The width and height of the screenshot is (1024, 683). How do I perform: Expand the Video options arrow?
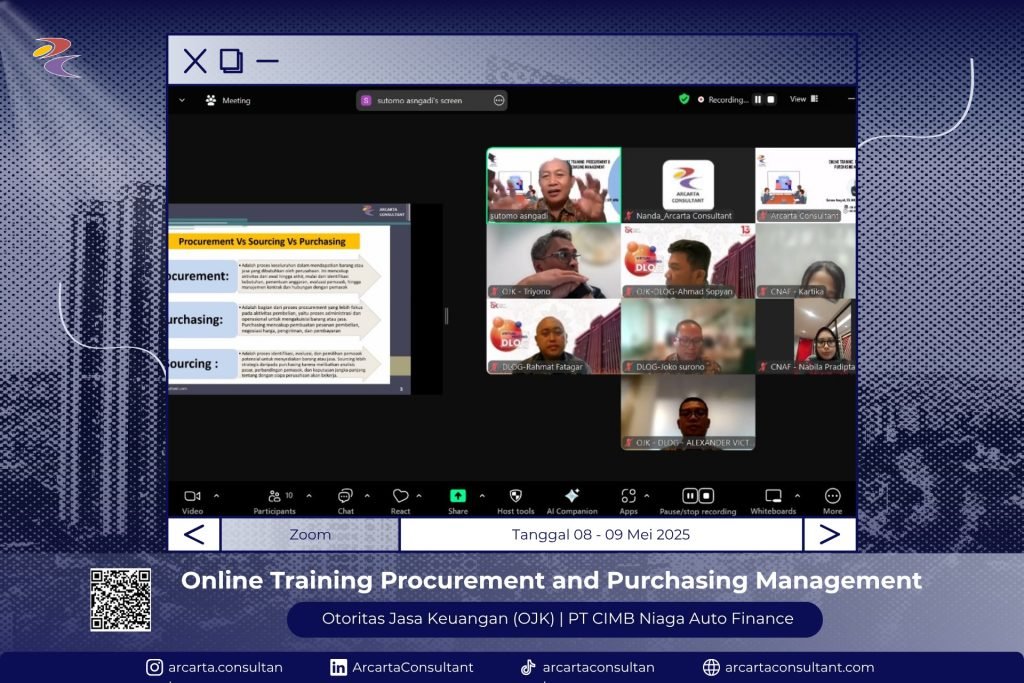click(x=217, y=495)
